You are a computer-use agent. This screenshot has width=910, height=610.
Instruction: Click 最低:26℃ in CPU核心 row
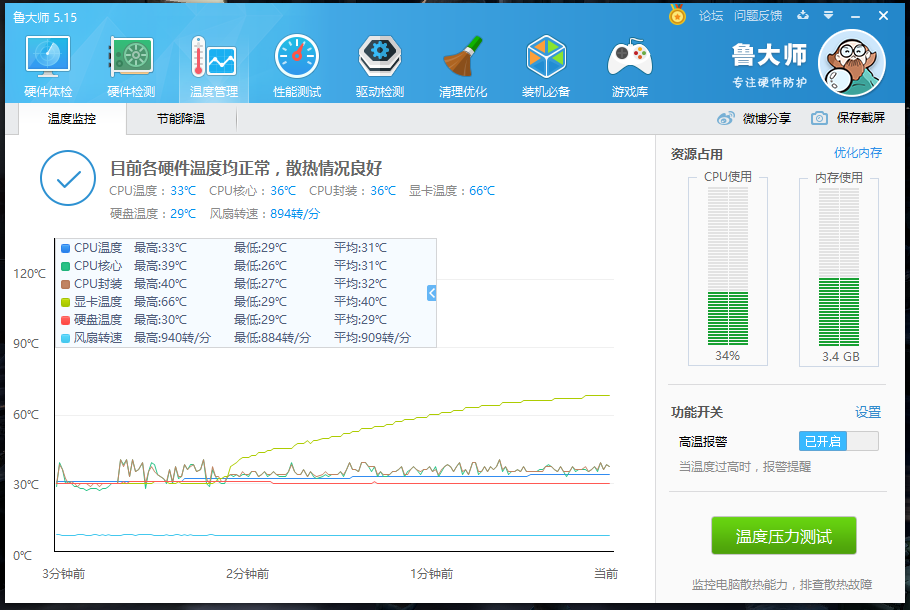coord(260,266)
